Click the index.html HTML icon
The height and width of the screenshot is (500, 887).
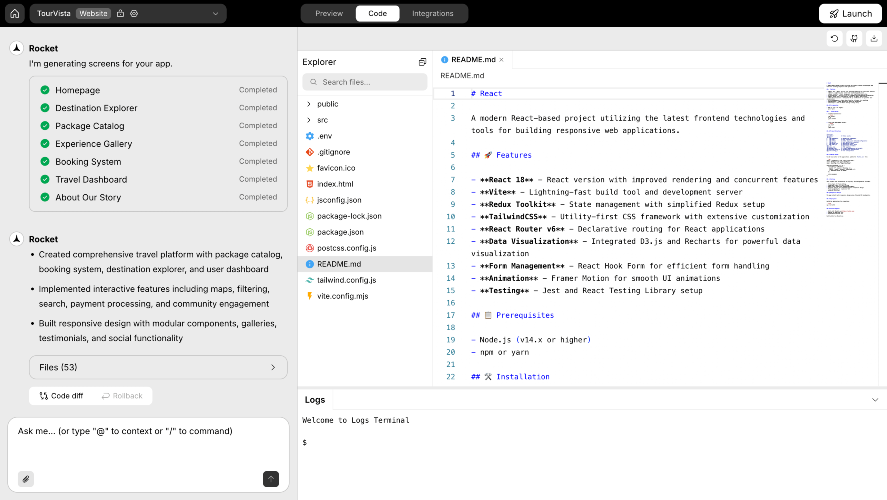(x=309, y=184)
